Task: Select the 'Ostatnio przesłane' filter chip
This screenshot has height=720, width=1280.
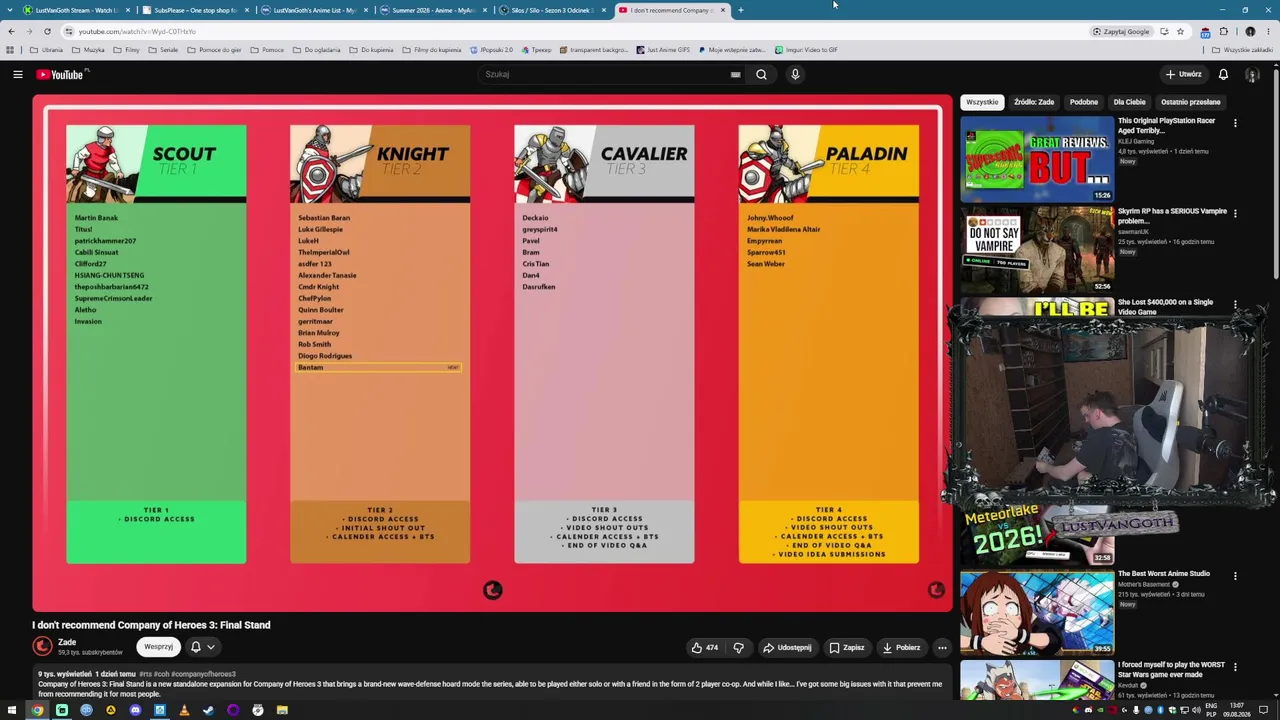Action: (1191, 102)
